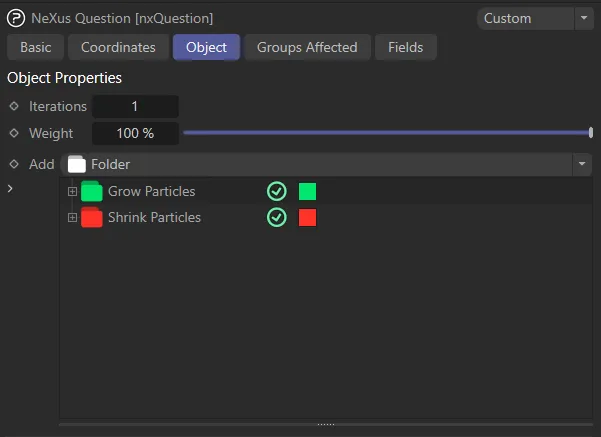Click the red Shrink Particles folder icon

point(92,217)
